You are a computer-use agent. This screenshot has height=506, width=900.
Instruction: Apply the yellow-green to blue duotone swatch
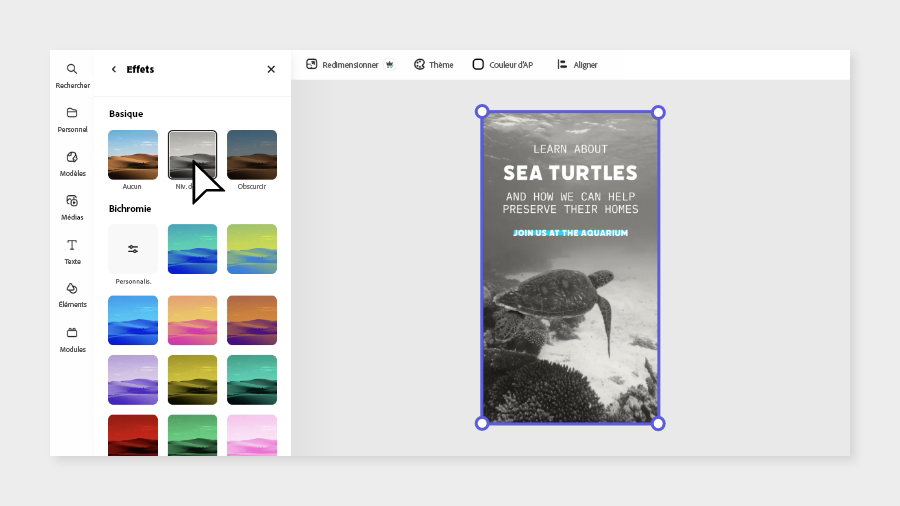252,249
